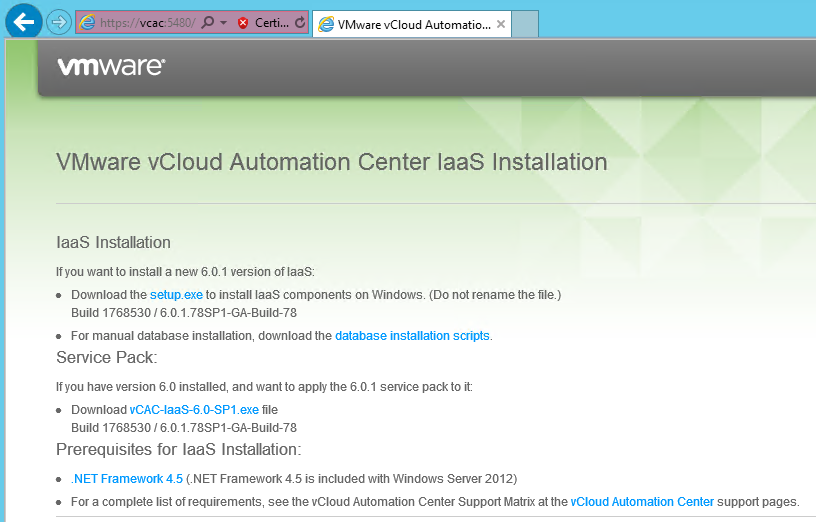
Task: Visit the vCloud Automation Center support link
Action: point(642,502)
